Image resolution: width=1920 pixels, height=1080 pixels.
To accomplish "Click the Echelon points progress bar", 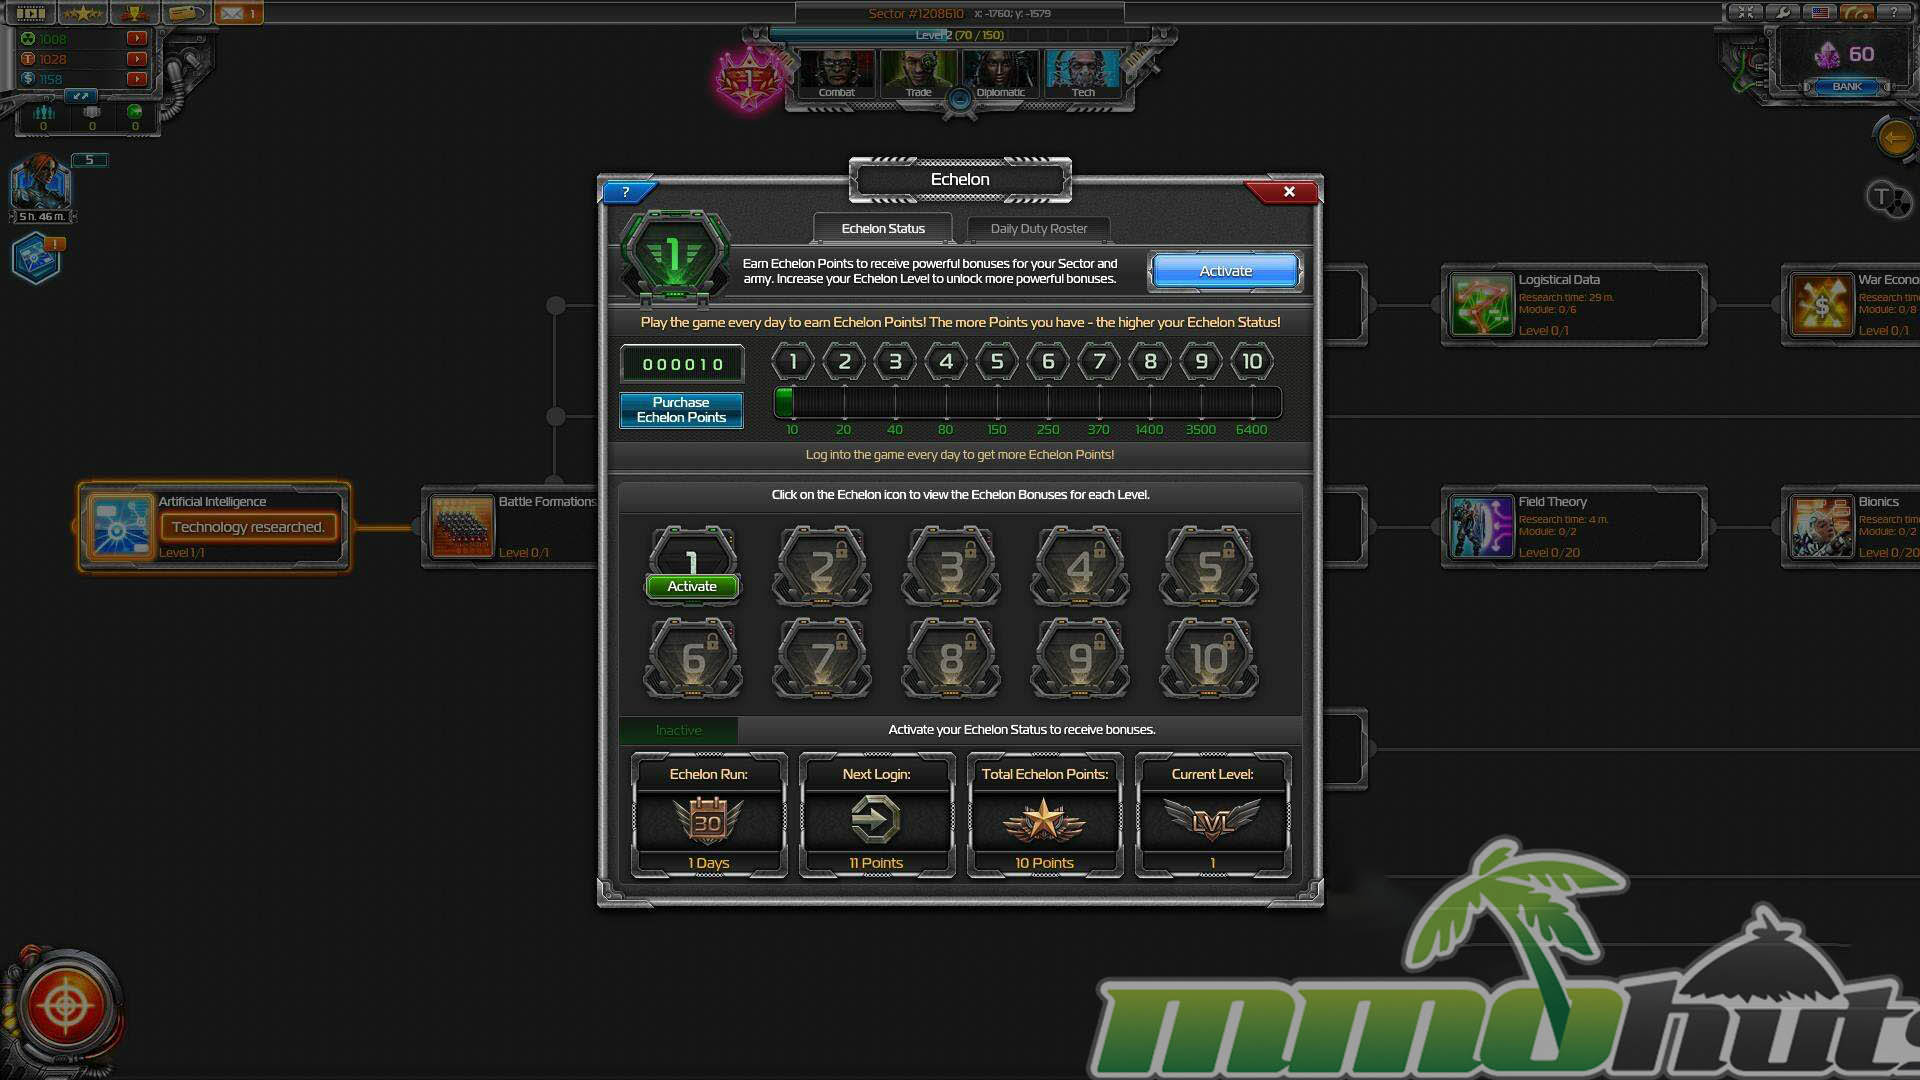I will click(1027, 403).
